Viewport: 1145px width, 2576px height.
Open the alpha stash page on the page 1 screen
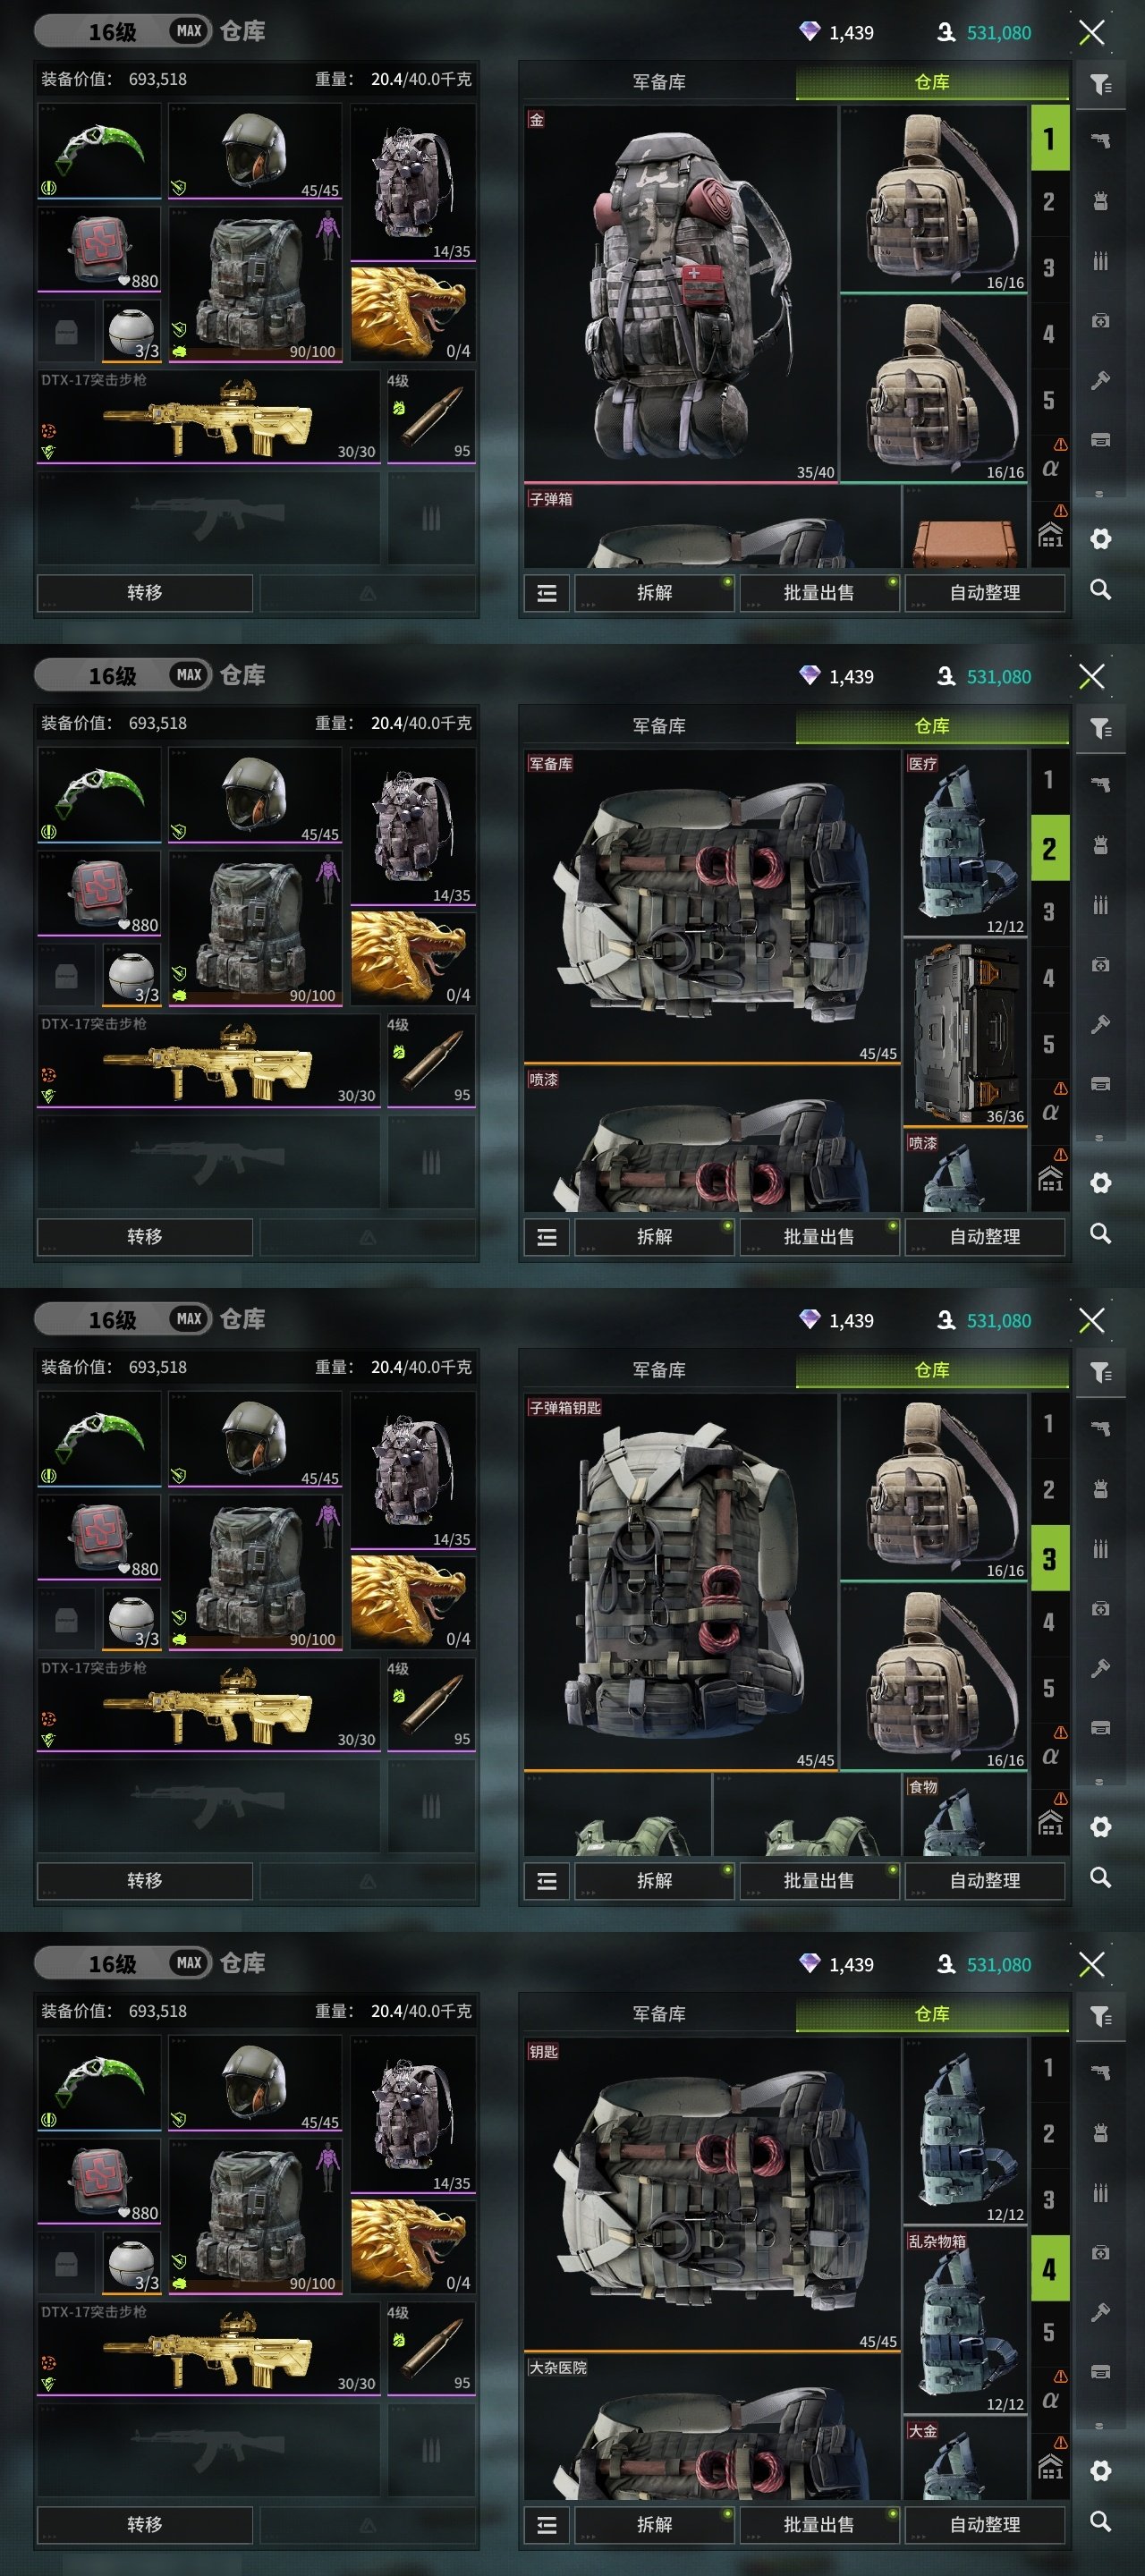click(1050, 467)
